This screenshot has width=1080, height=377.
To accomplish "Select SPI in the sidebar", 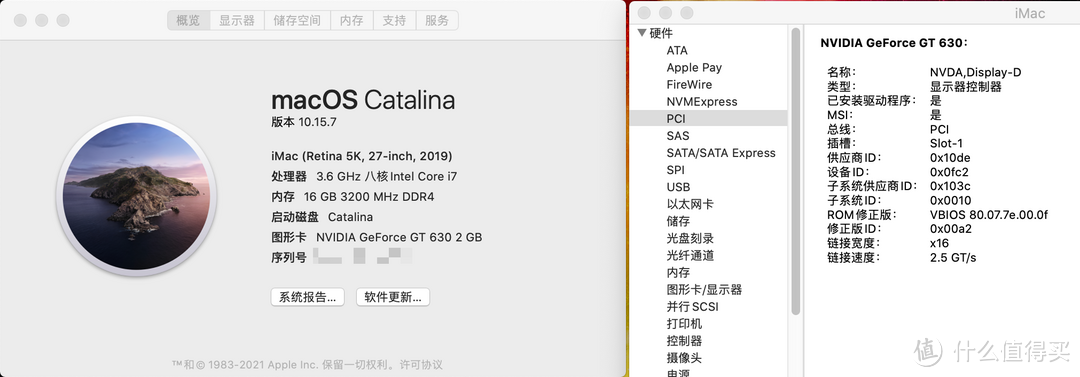I will 676,170.
